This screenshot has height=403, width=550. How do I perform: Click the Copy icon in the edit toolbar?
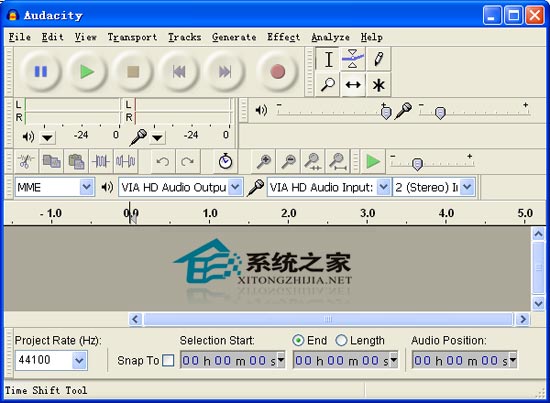51,162
